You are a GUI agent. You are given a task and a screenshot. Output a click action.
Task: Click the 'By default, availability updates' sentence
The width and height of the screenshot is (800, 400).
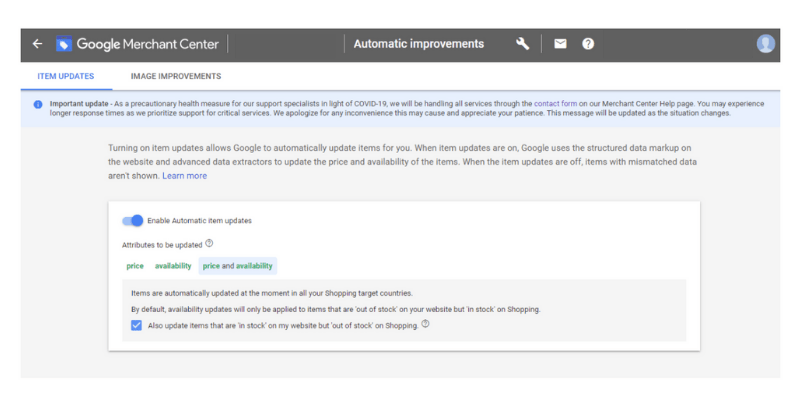click(335, 310)
